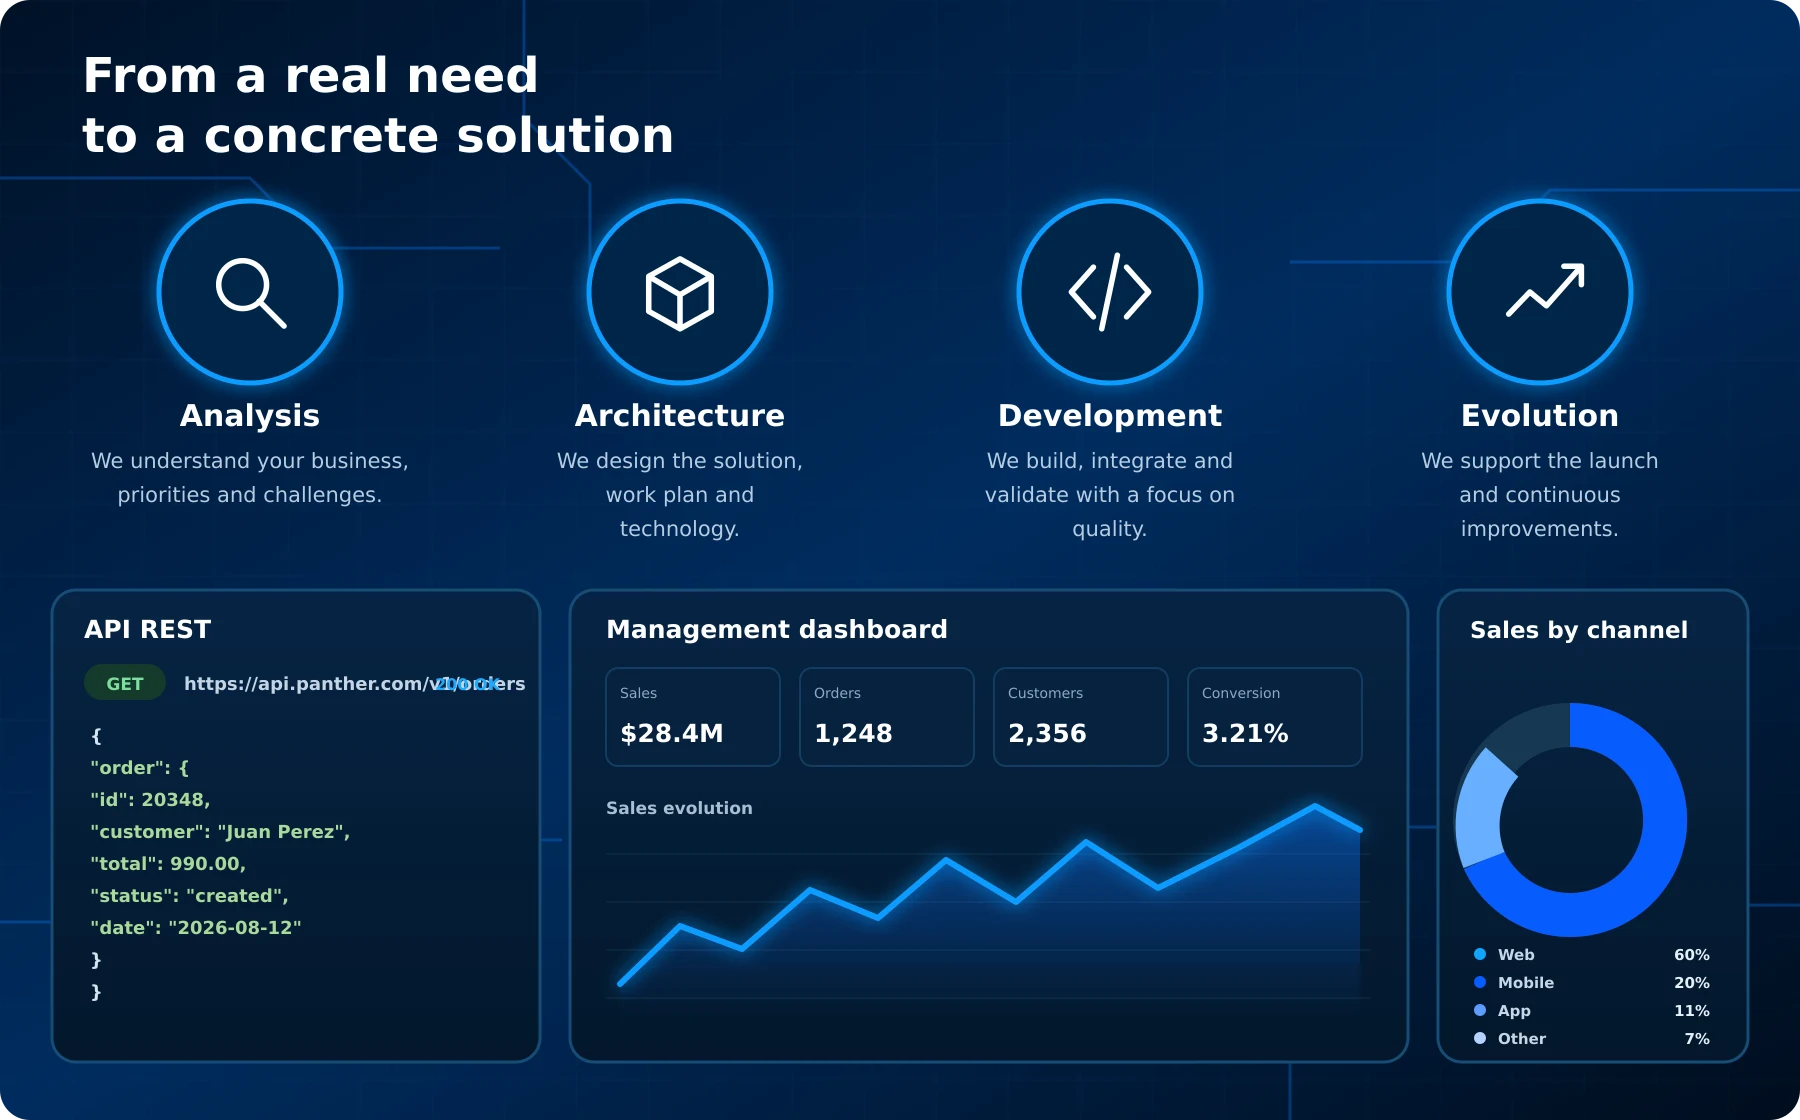Click the Sales by channel title
This screenshot has width=1800, height=1120.
coord(1579,630)
